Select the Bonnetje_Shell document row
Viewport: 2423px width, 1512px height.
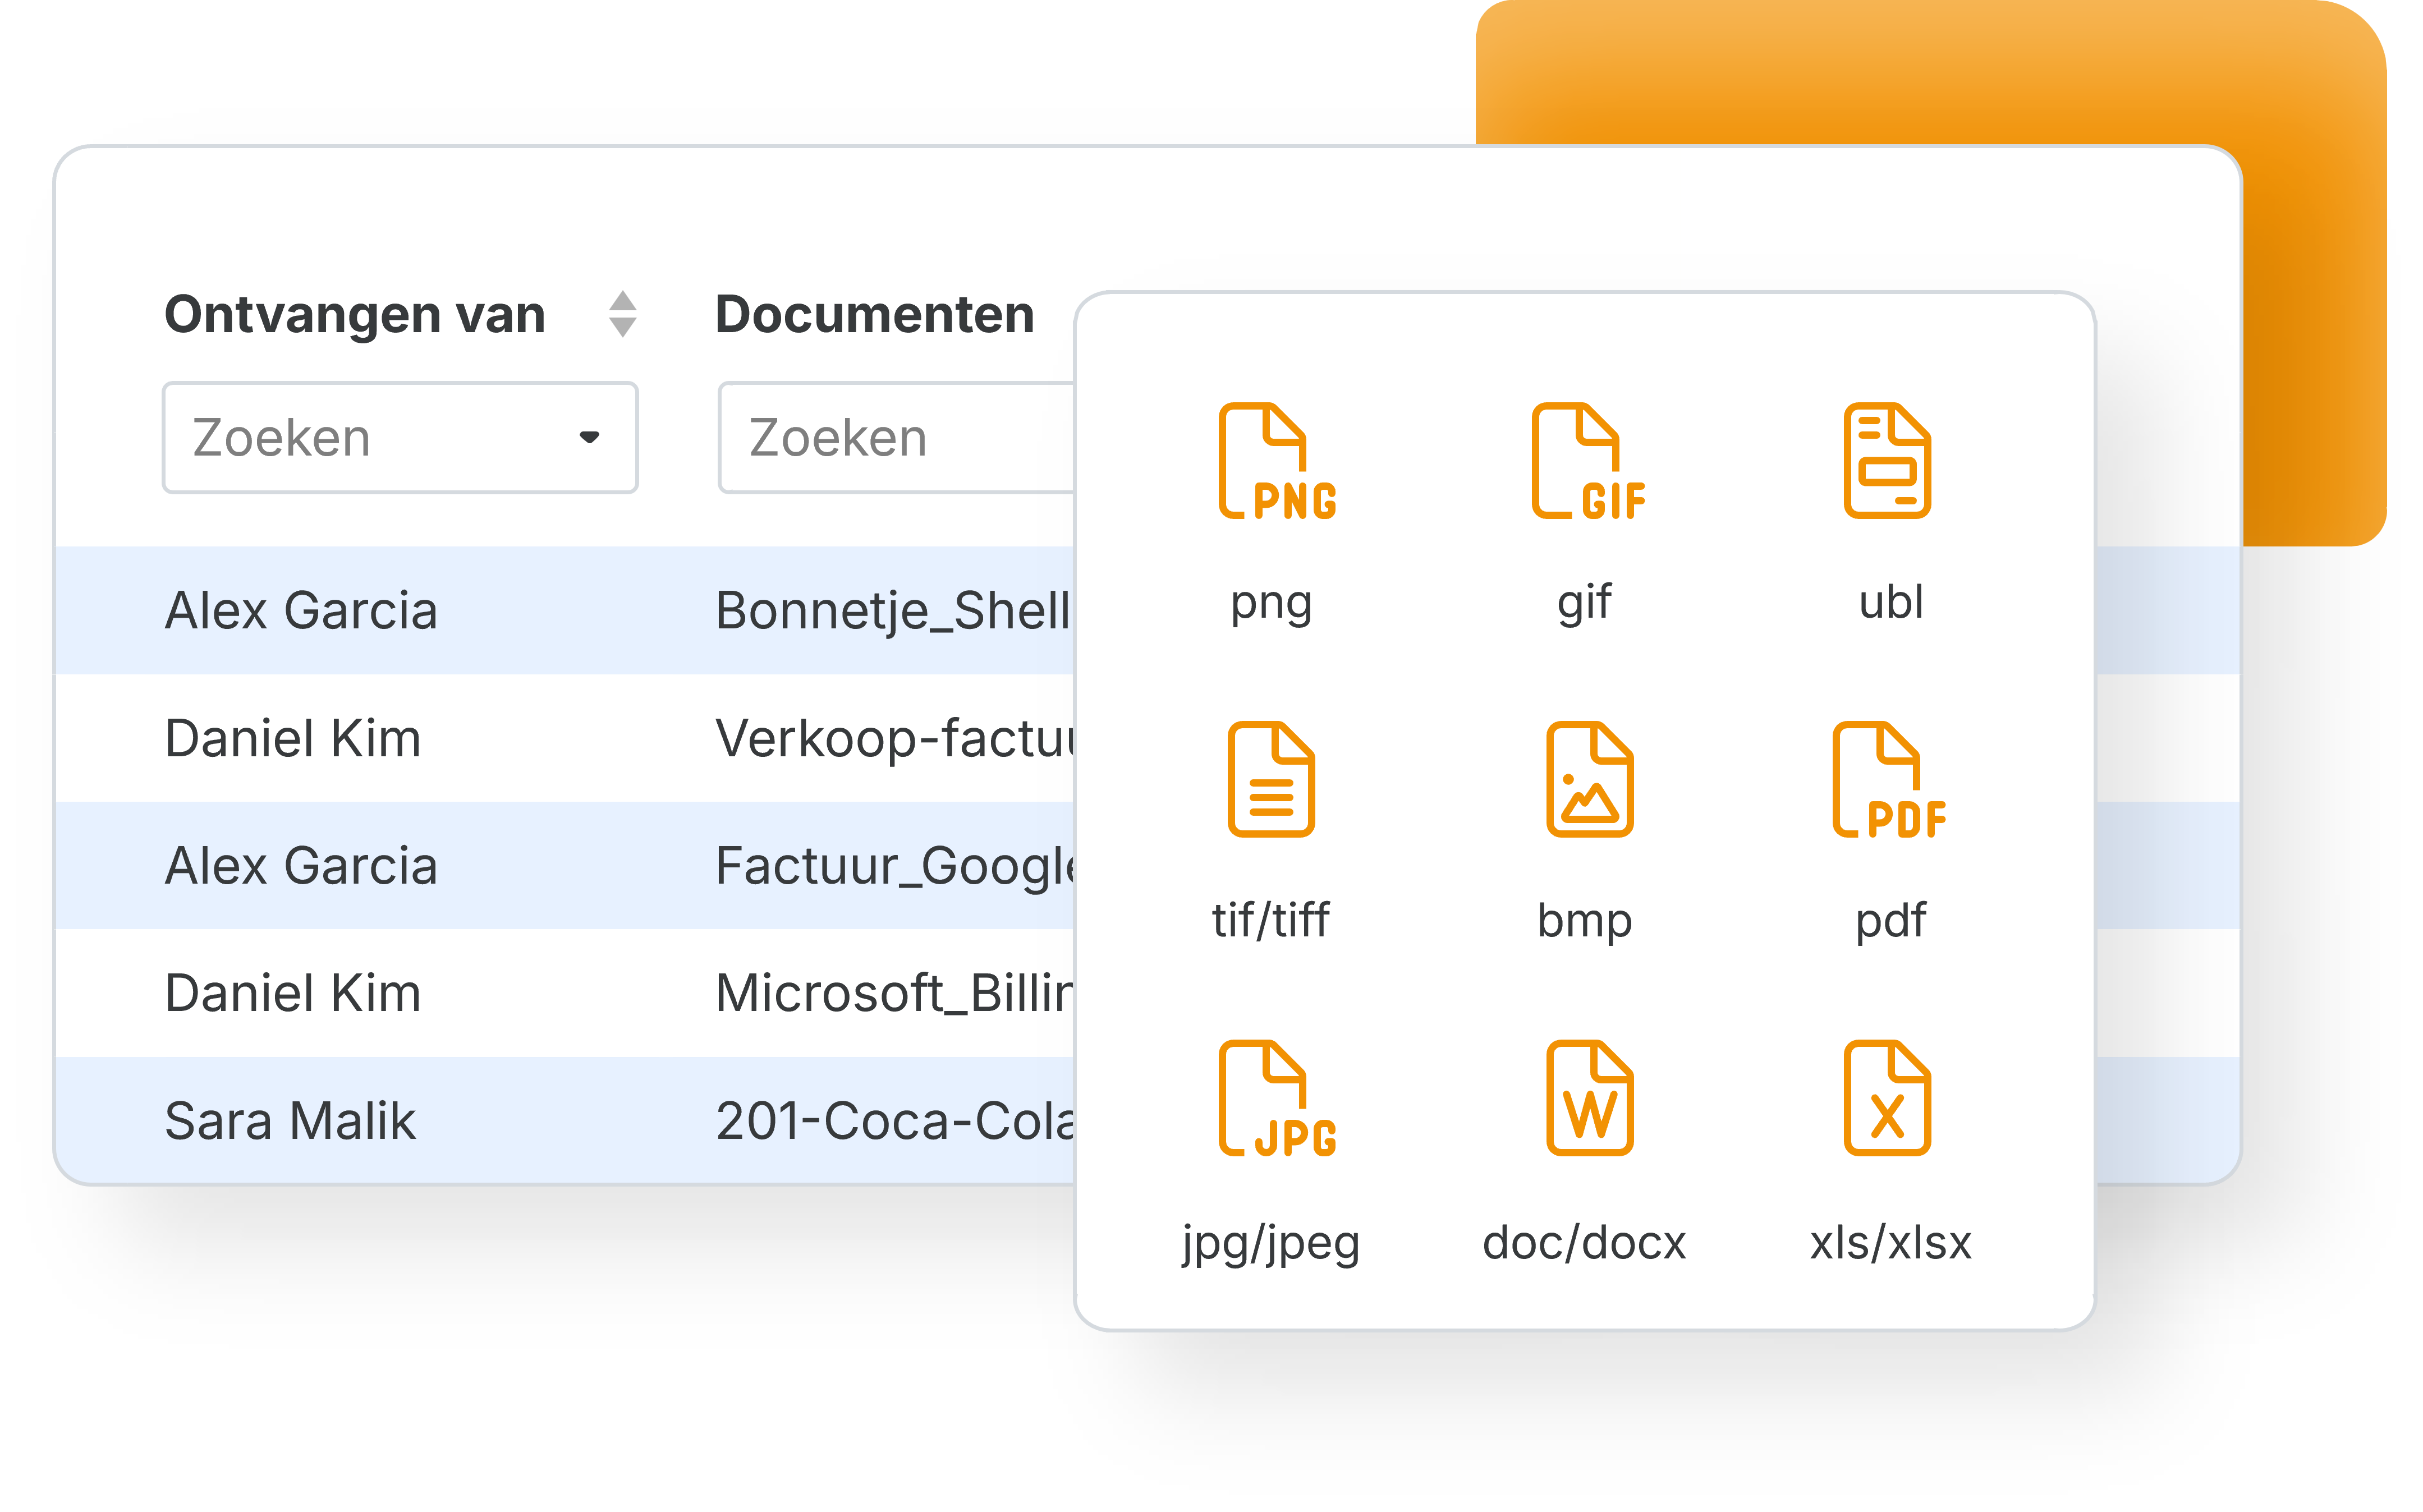(892, 610)
